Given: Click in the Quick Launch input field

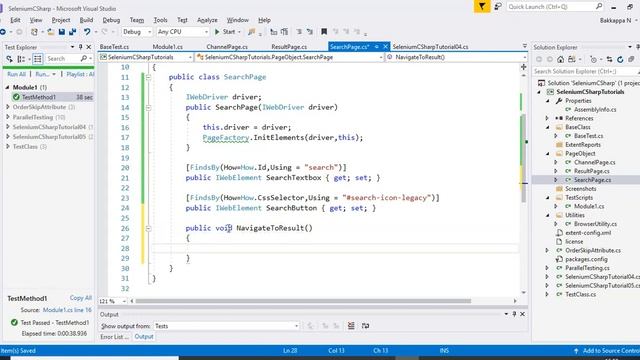Looking at the screenshot, I should tap(551, 7).
